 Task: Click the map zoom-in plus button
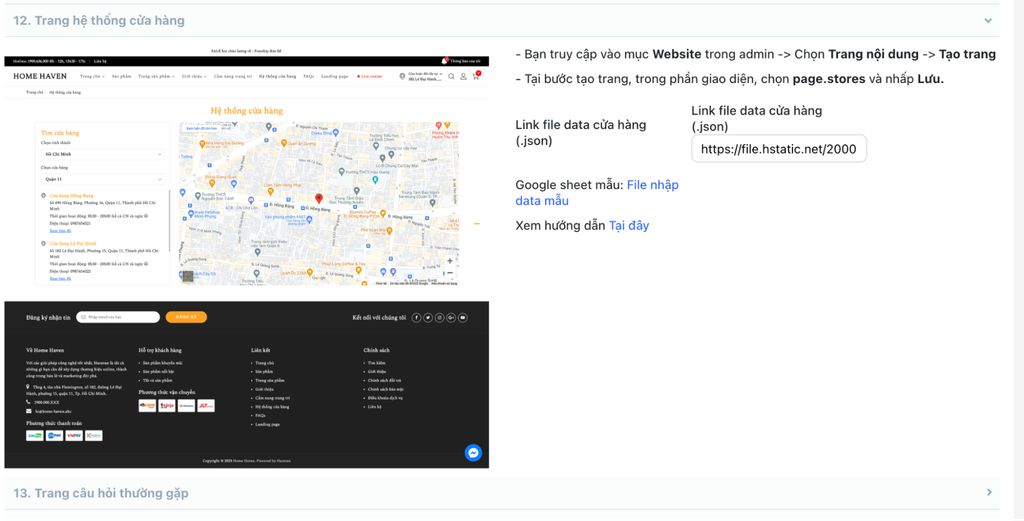click(x=449, y=261)
